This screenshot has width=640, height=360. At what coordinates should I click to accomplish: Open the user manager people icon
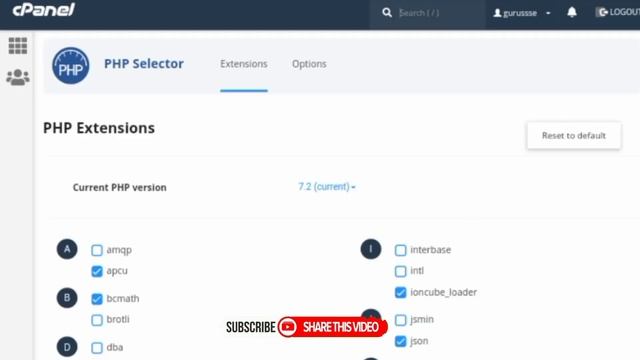click(x=18, y=77)
